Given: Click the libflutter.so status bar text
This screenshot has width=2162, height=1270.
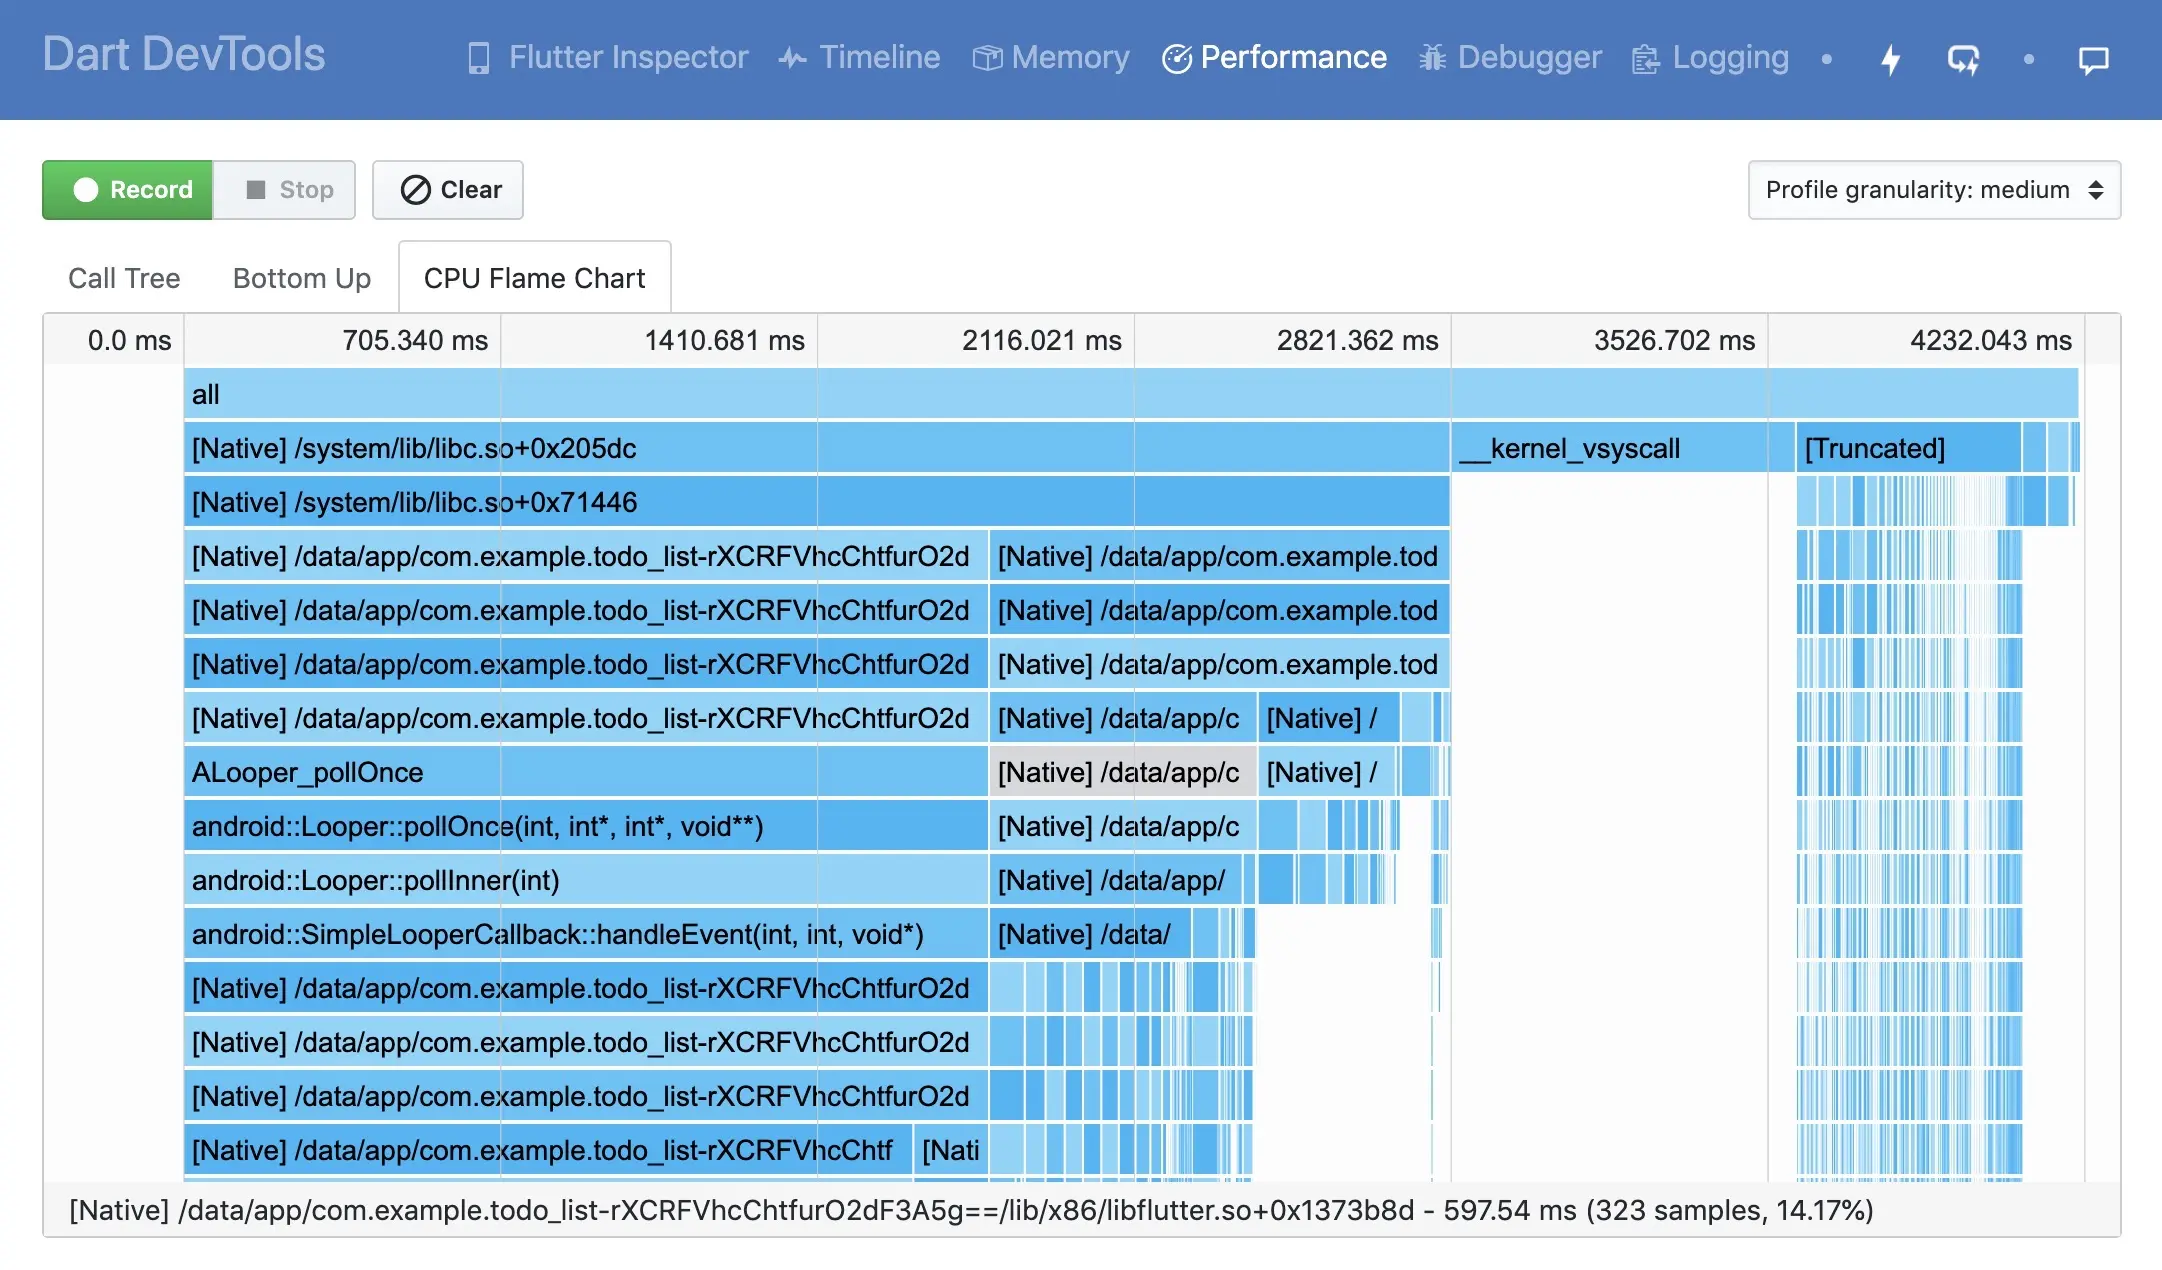Looking at the screenshot, I should [x=971, y=1210].
